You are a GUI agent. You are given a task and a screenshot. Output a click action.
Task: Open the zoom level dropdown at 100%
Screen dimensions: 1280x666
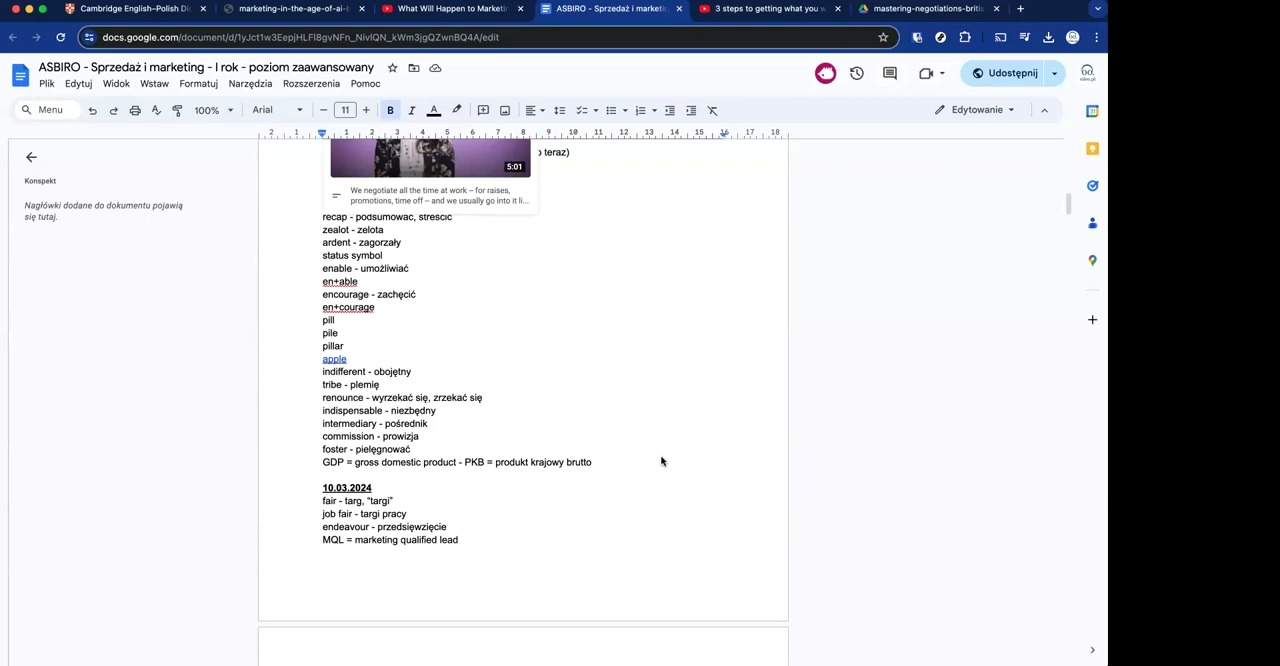[x=213, y=110]
